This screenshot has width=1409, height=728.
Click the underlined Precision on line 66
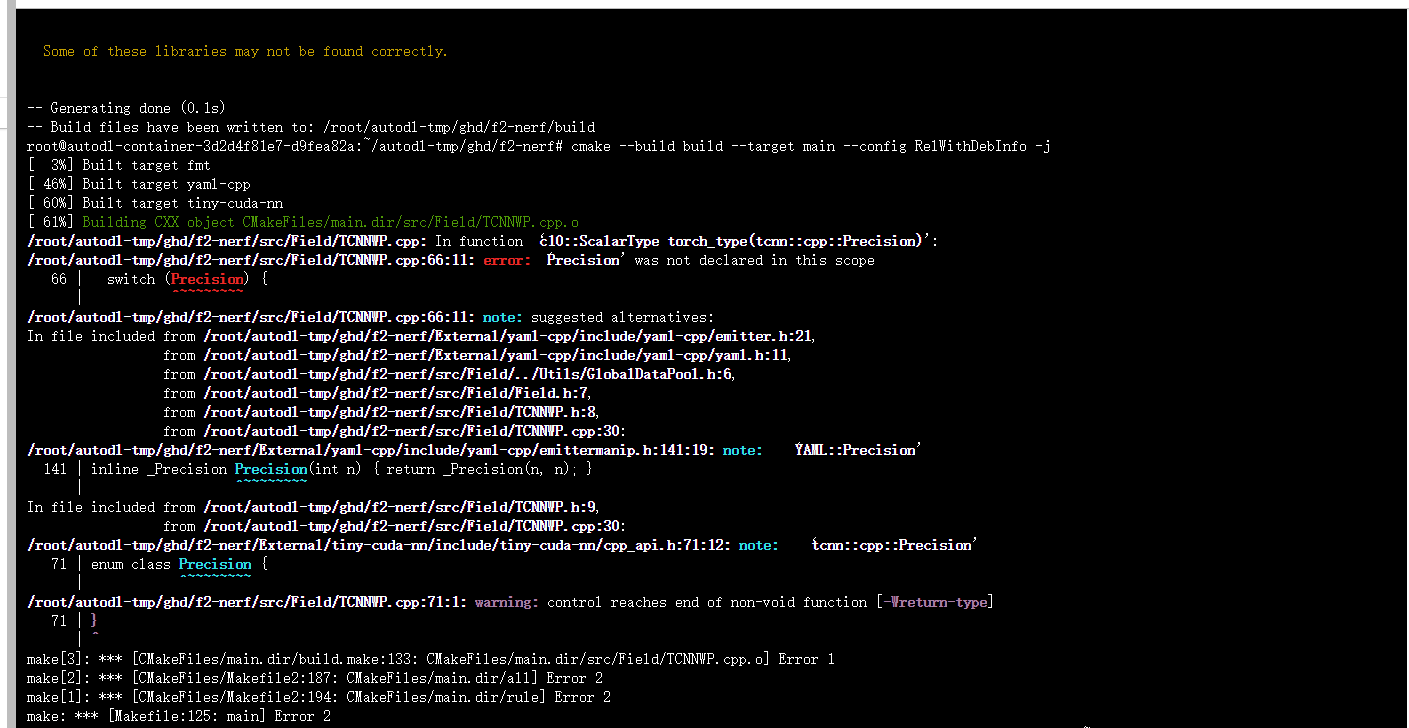click(x=207, y=279)
